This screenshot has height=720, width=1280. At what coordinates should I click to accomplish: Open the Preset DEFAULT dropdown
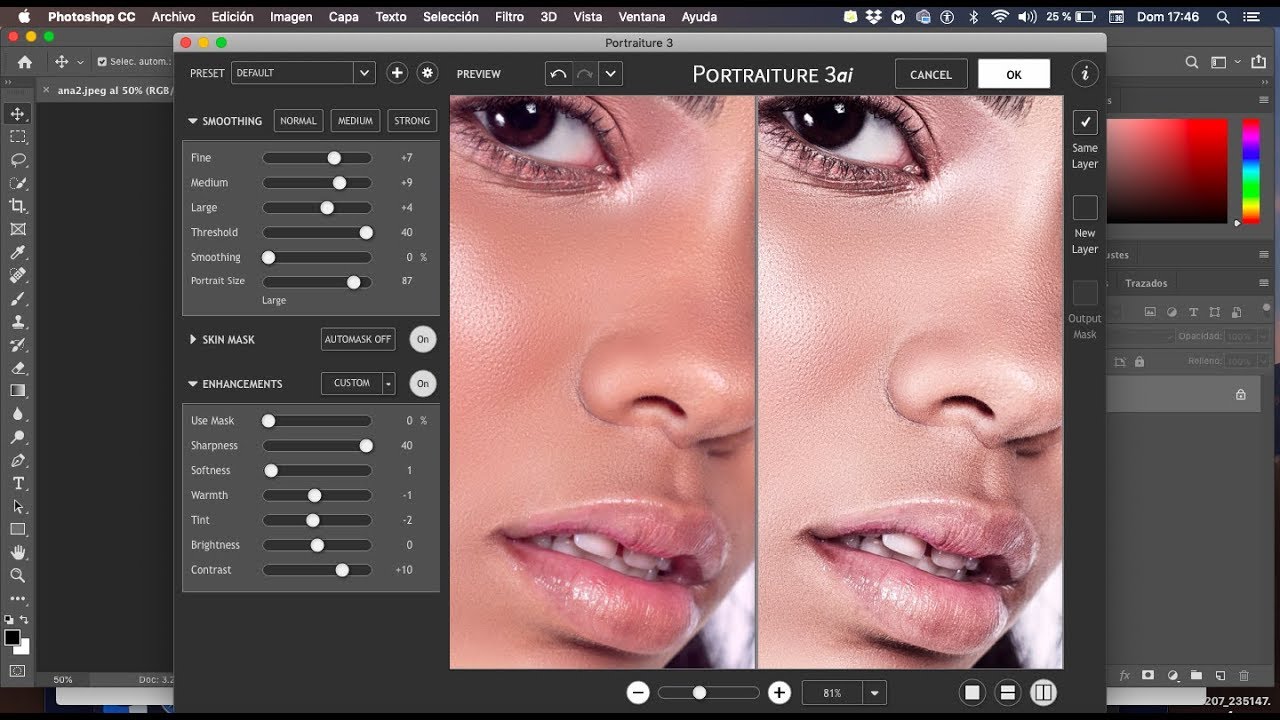point(303,73)
